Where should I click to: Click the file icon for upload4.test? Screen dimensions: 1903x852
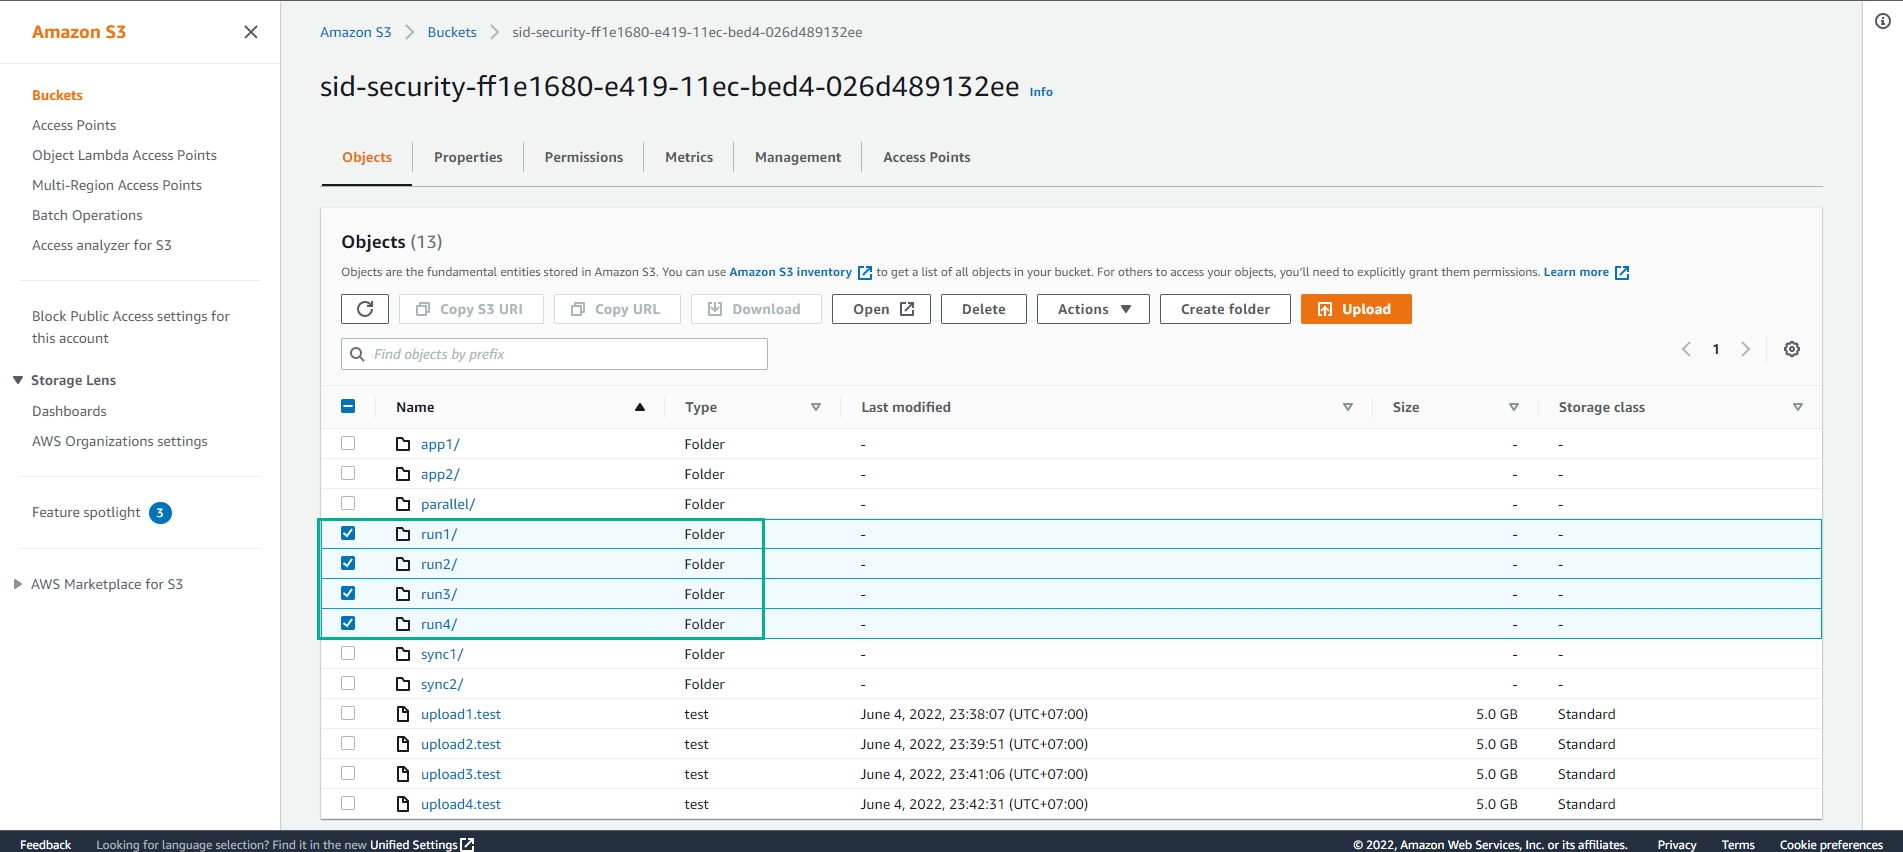[x=403, y=804]
